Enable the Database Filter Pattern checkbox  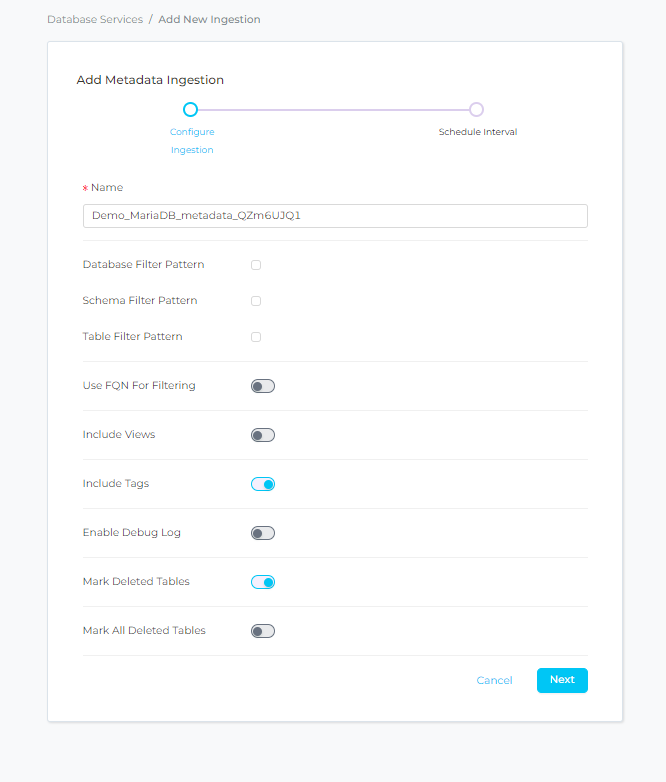click(256, 265)
